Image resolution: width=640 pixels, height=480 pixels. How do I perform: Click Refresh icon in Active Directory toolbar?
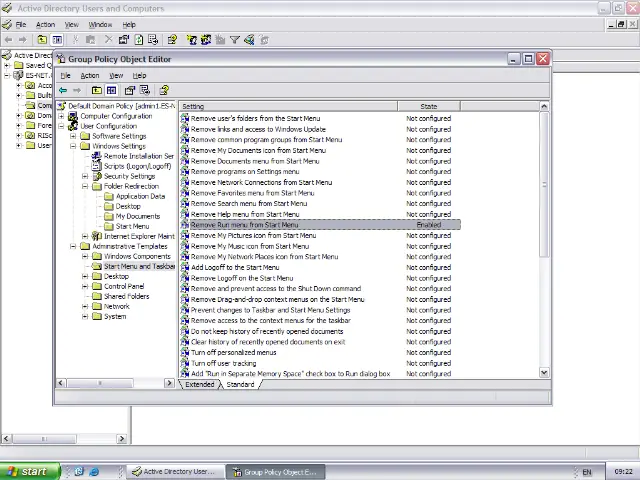point(139,40)
